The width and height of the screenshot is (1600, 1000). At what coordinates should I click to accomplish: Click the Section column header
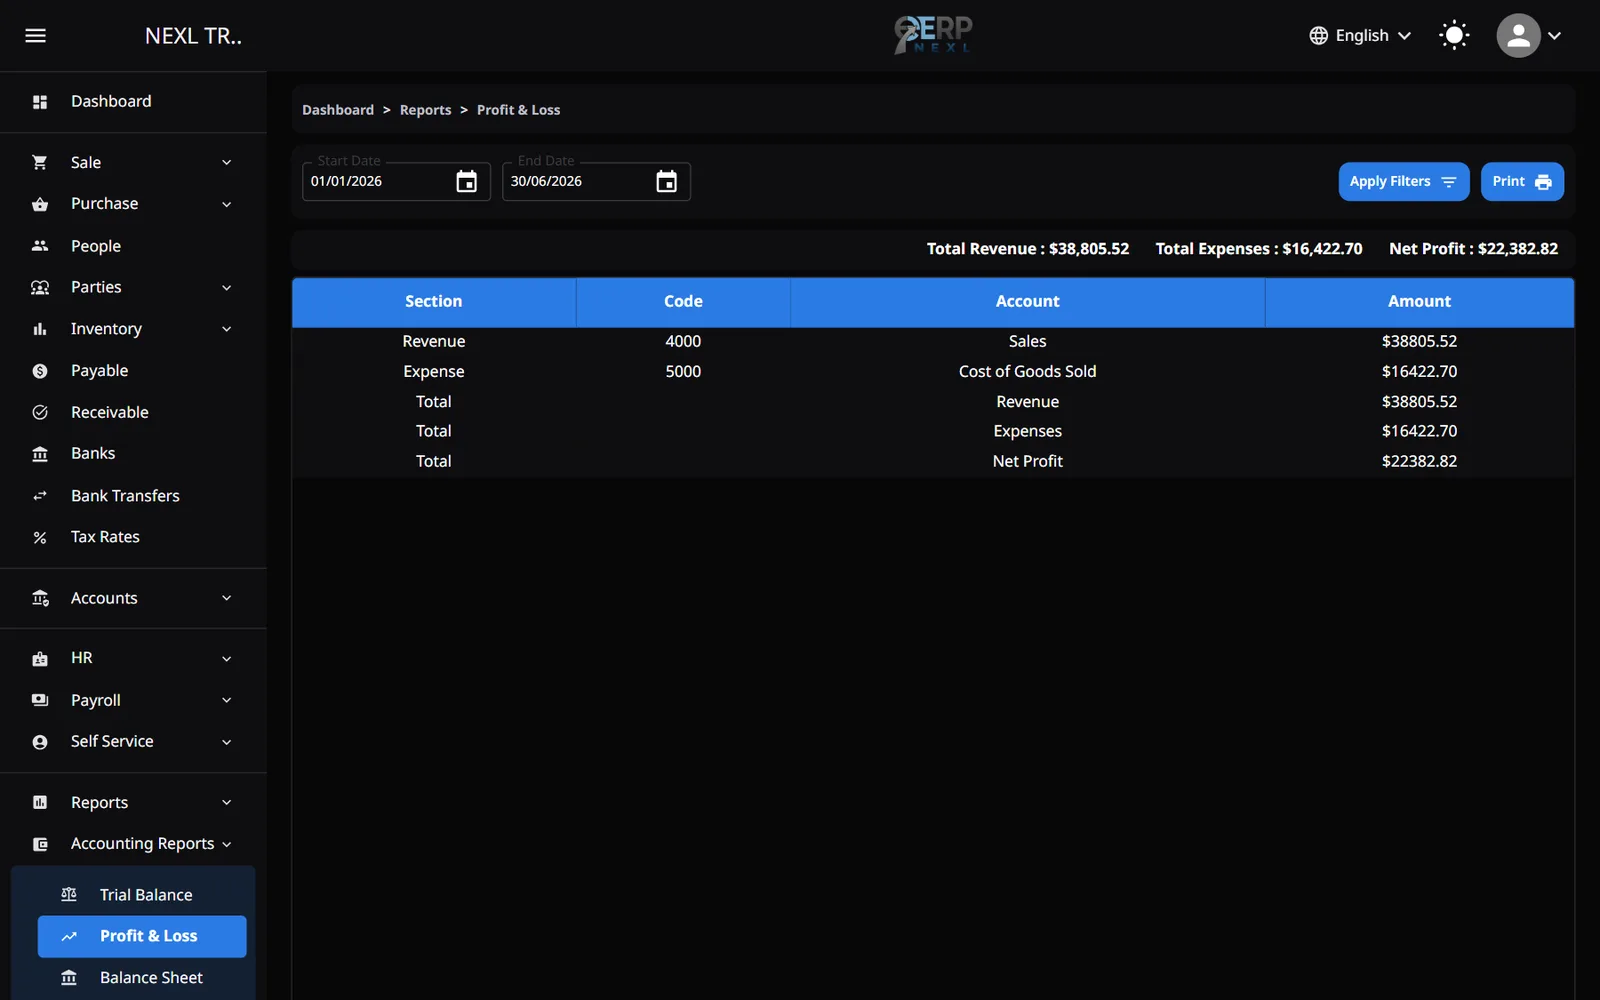click(434, 301)
